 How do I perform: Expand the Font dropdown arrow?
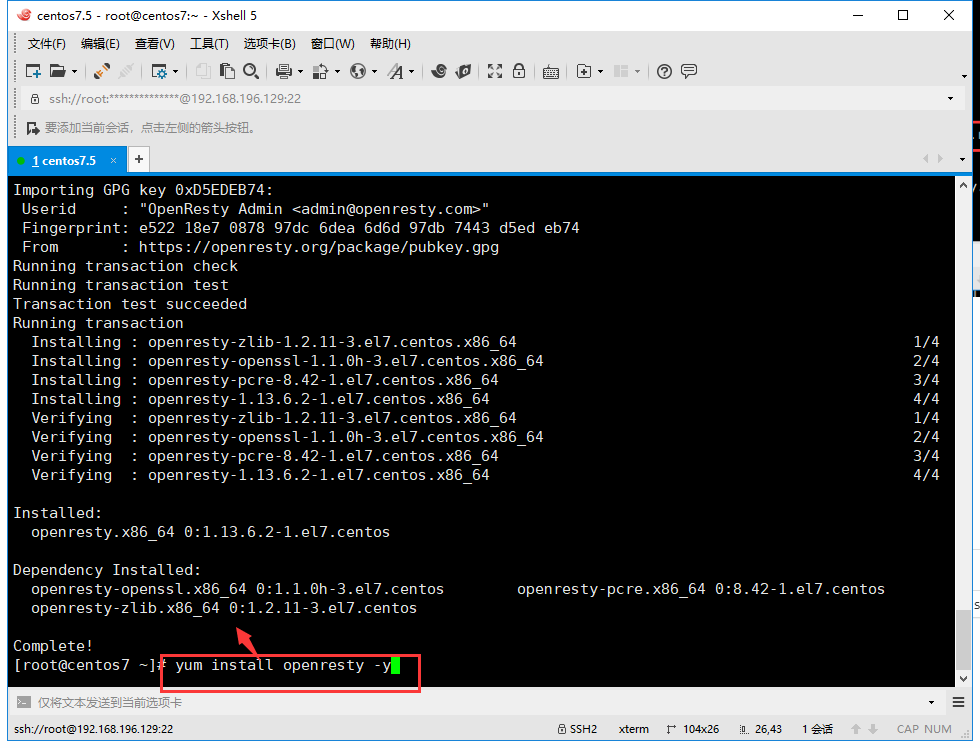point(411,72)
